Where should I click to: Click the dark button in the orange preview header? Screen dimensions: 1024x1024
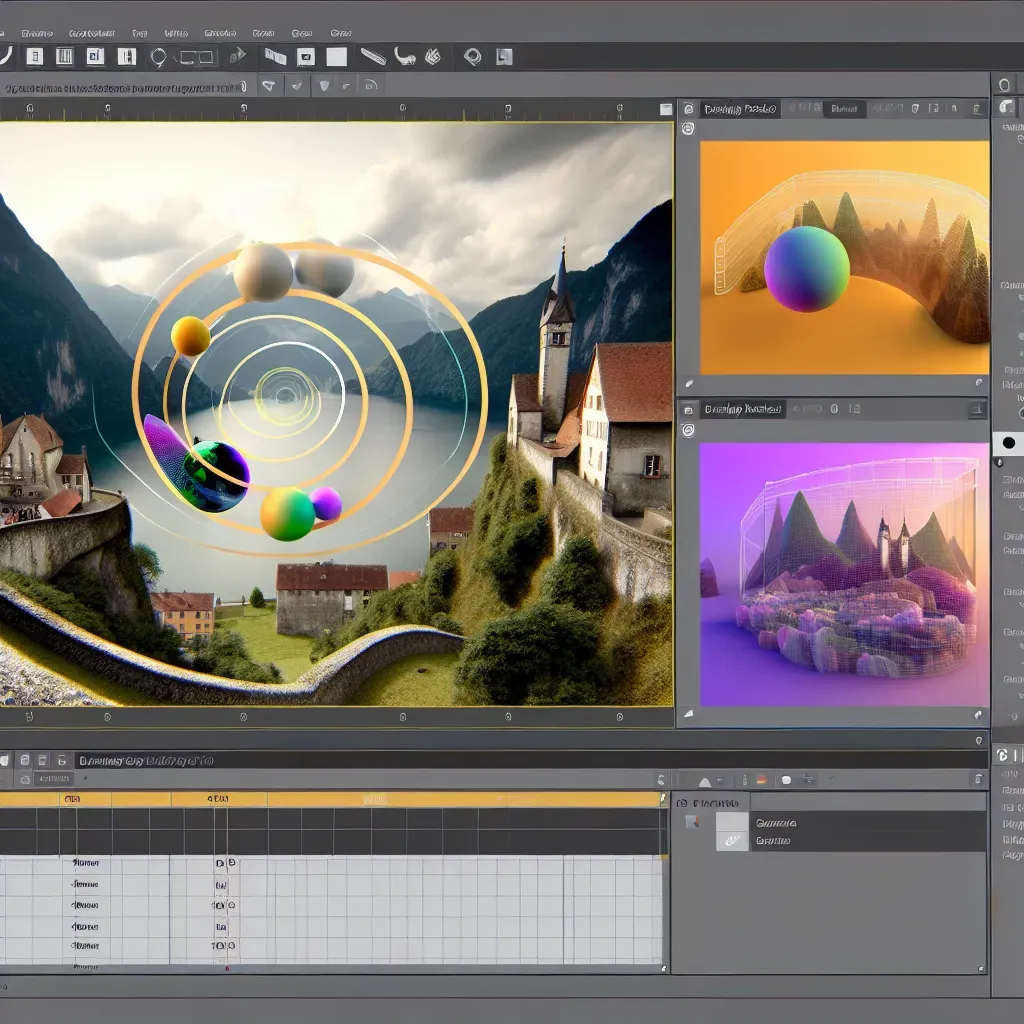point(844,109)
